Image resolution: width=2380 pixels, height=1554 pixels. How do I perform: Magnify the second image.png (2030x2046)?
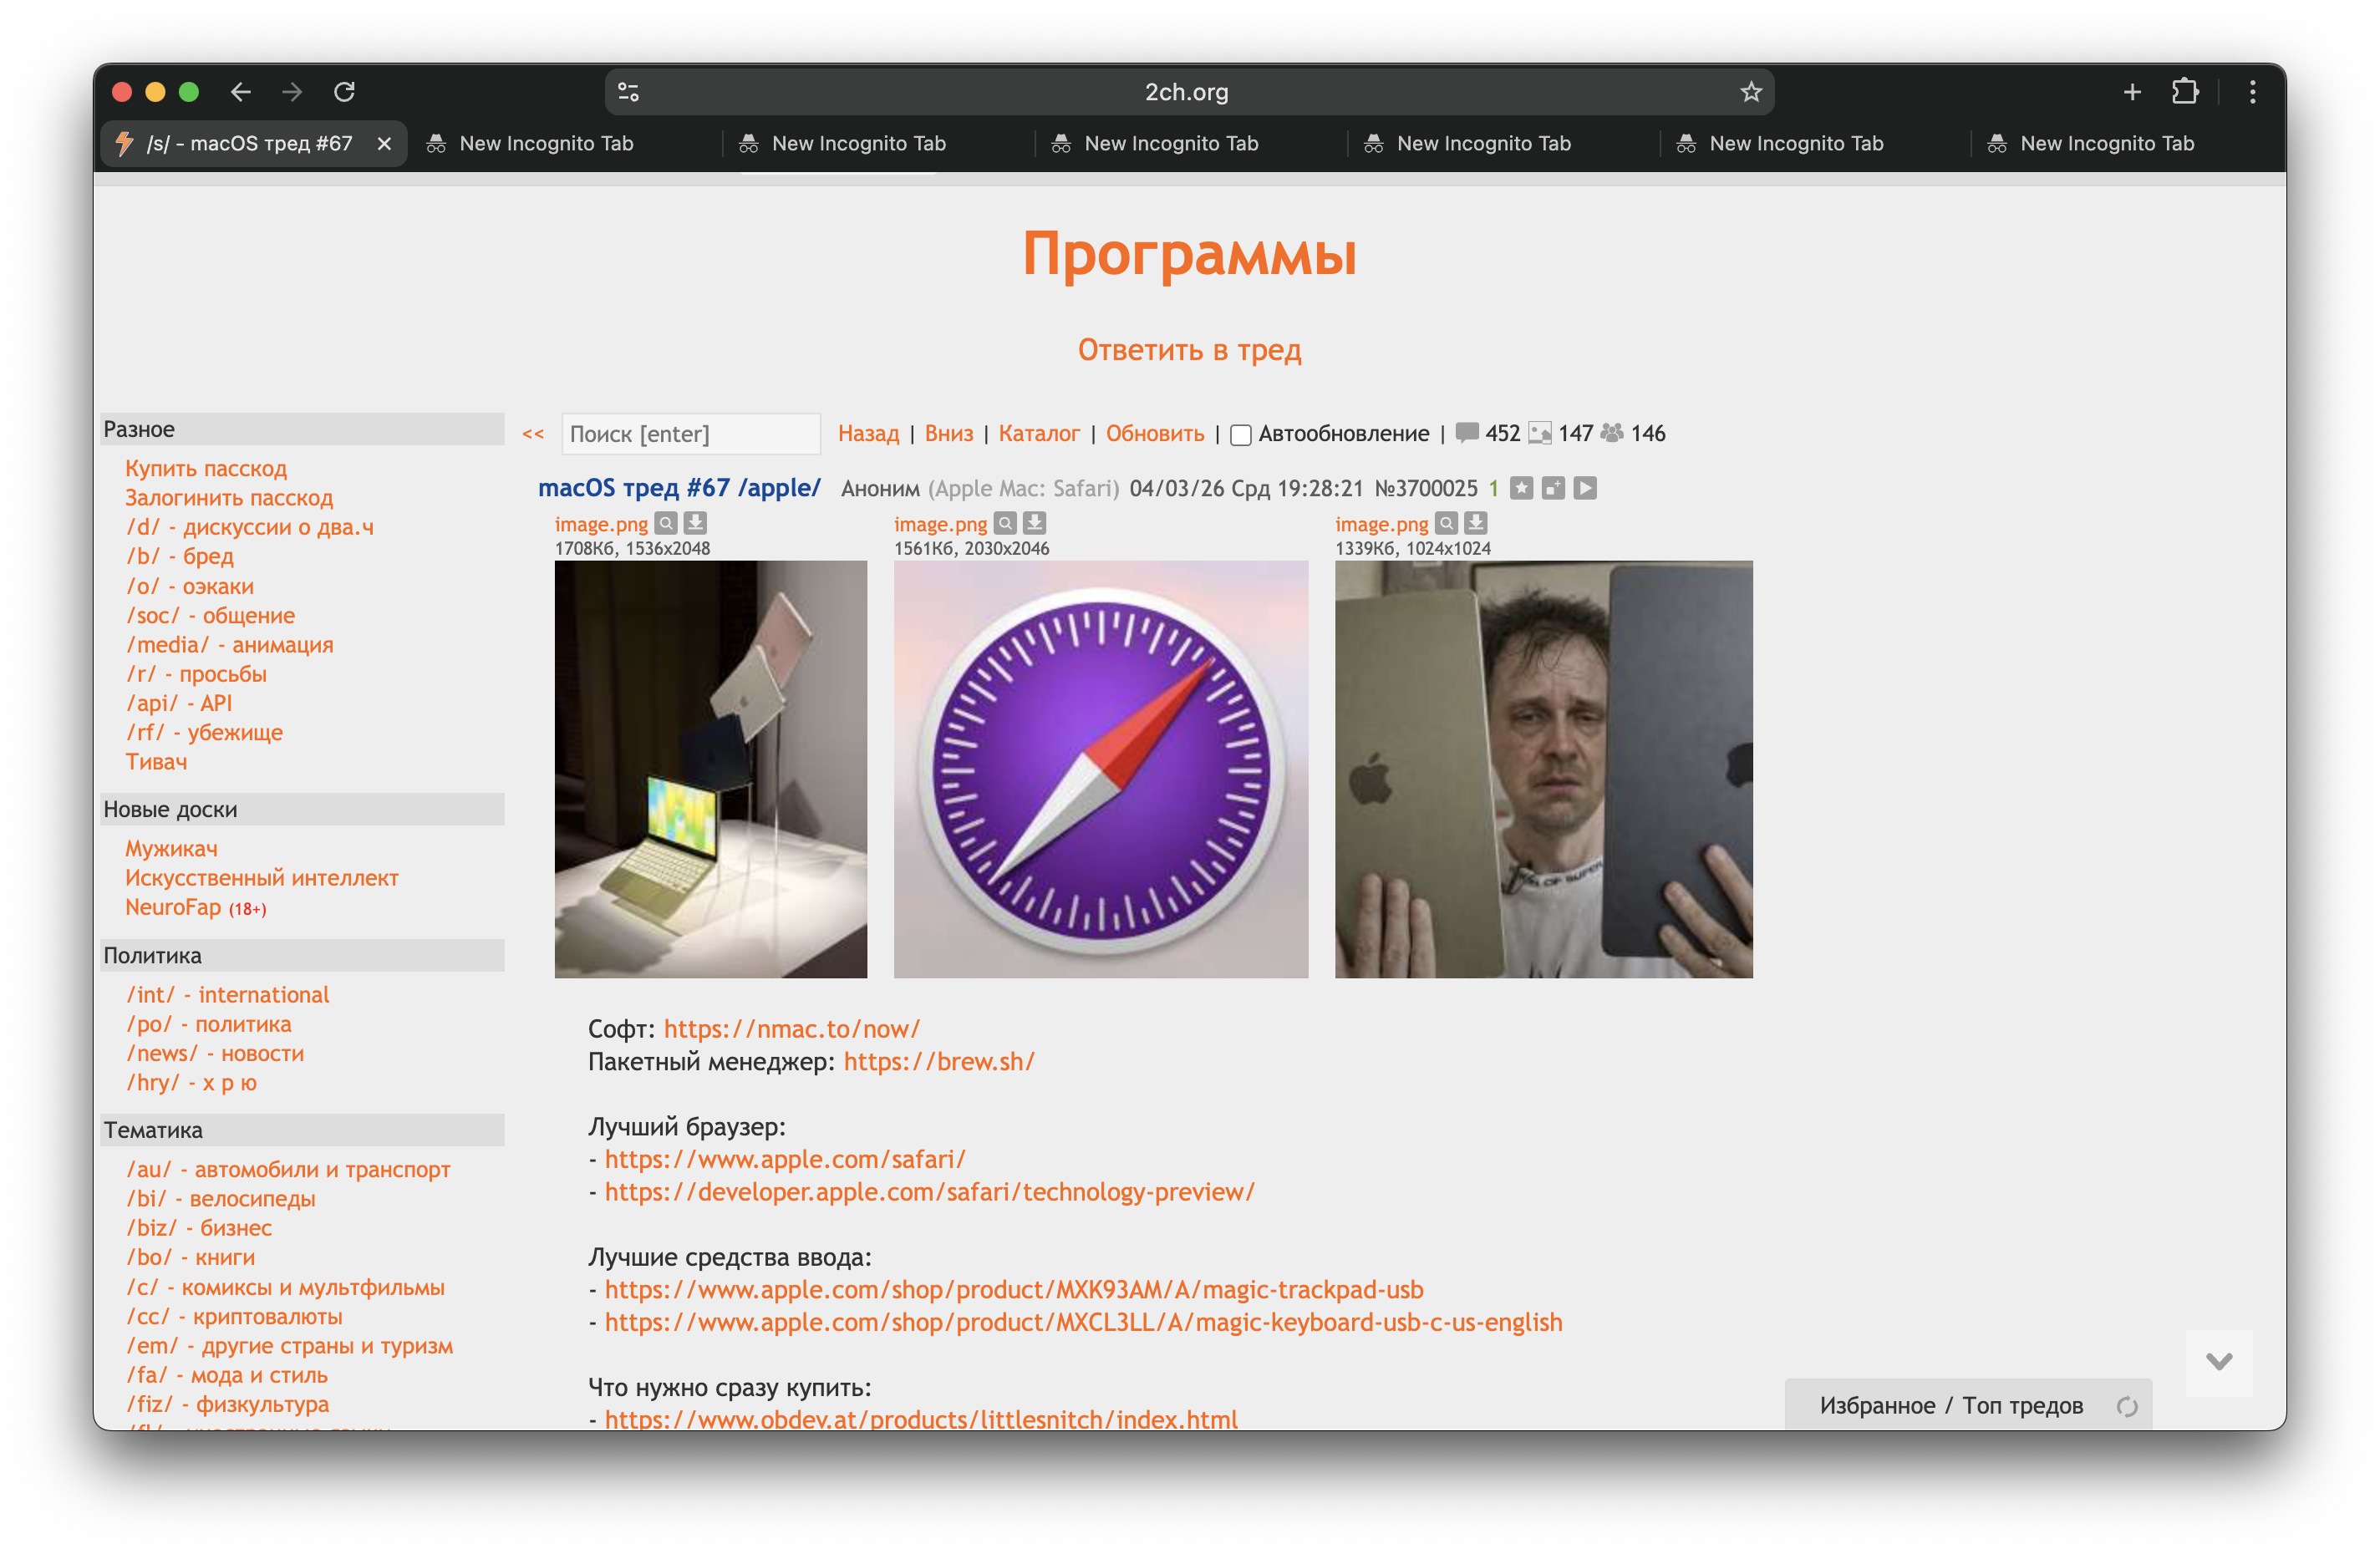(x=1005, y=523)
